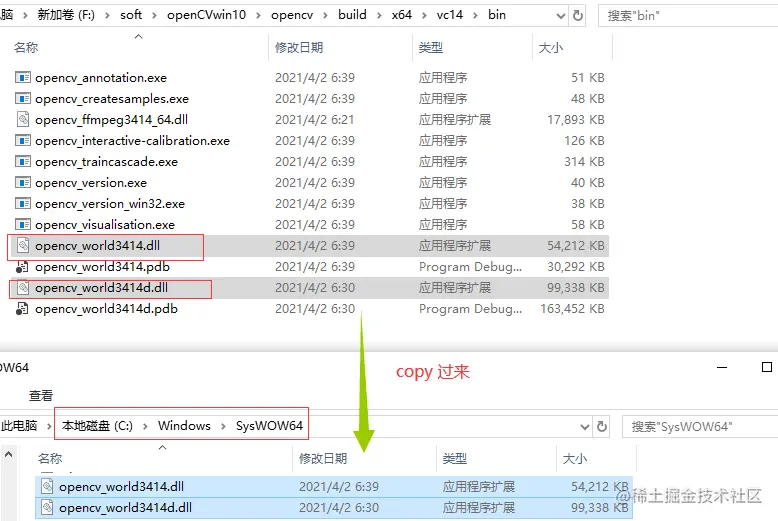Select file name opencv_version.exe
The height and width of the screenshot is (521, 778).
click(x=91, y=183)
